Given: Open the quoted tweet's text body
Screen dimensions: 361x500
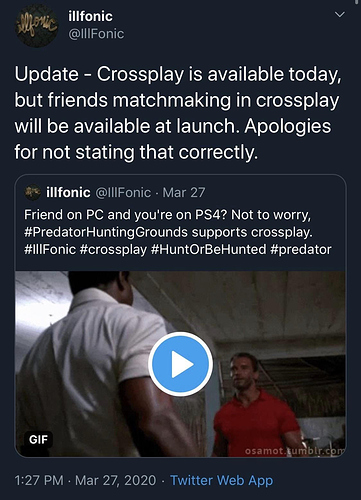Looking at the screenshot, I should click(178, 232).
